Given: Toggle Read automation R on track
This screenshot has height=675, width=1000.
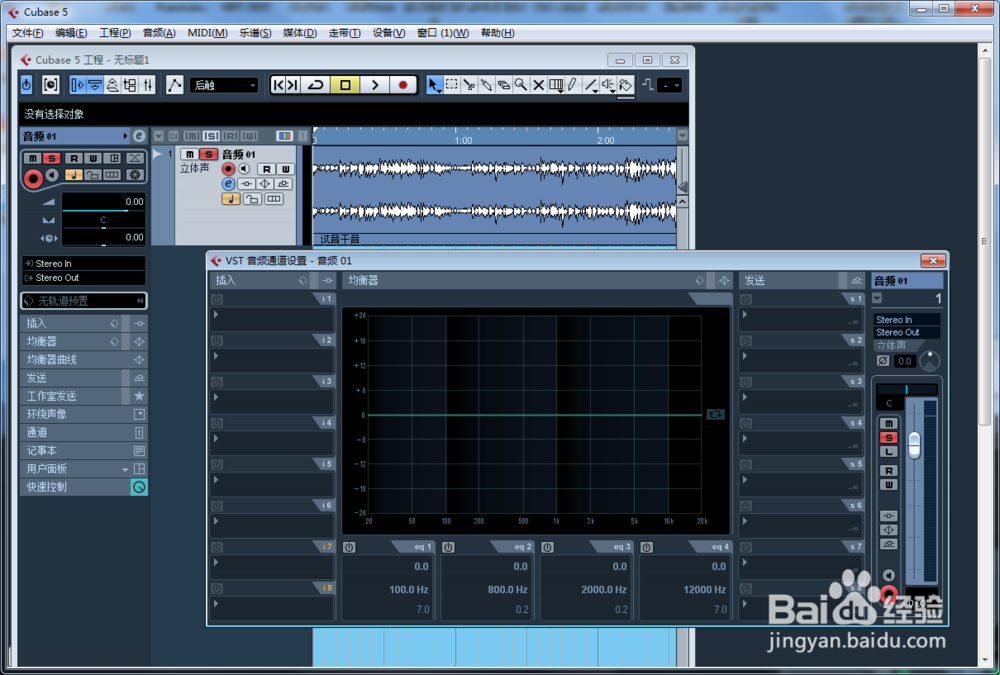Looking at the screenshot, I should coord(266,169).
